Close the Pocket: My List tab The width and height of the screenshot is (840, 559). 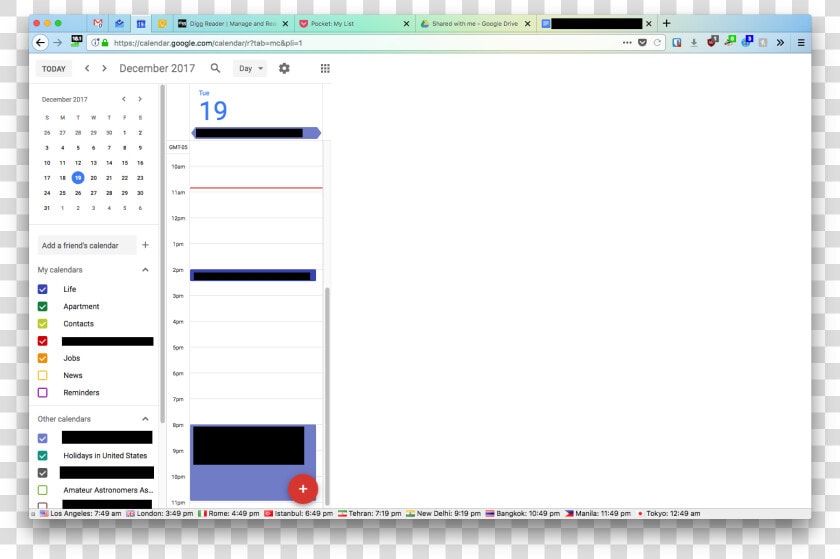[x=406, y=24]
